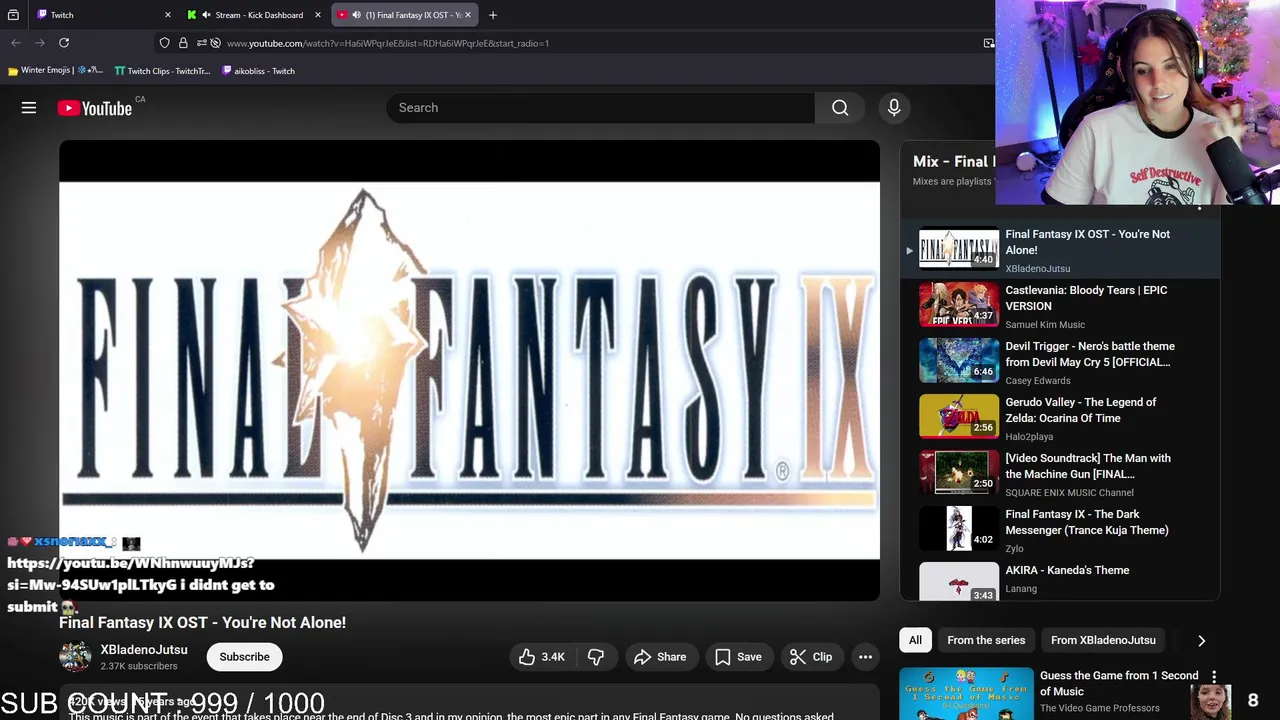Go forward in the browser
Viewport: 1280px width, 720px height.
pyautogui.click(x=40, y=43)
